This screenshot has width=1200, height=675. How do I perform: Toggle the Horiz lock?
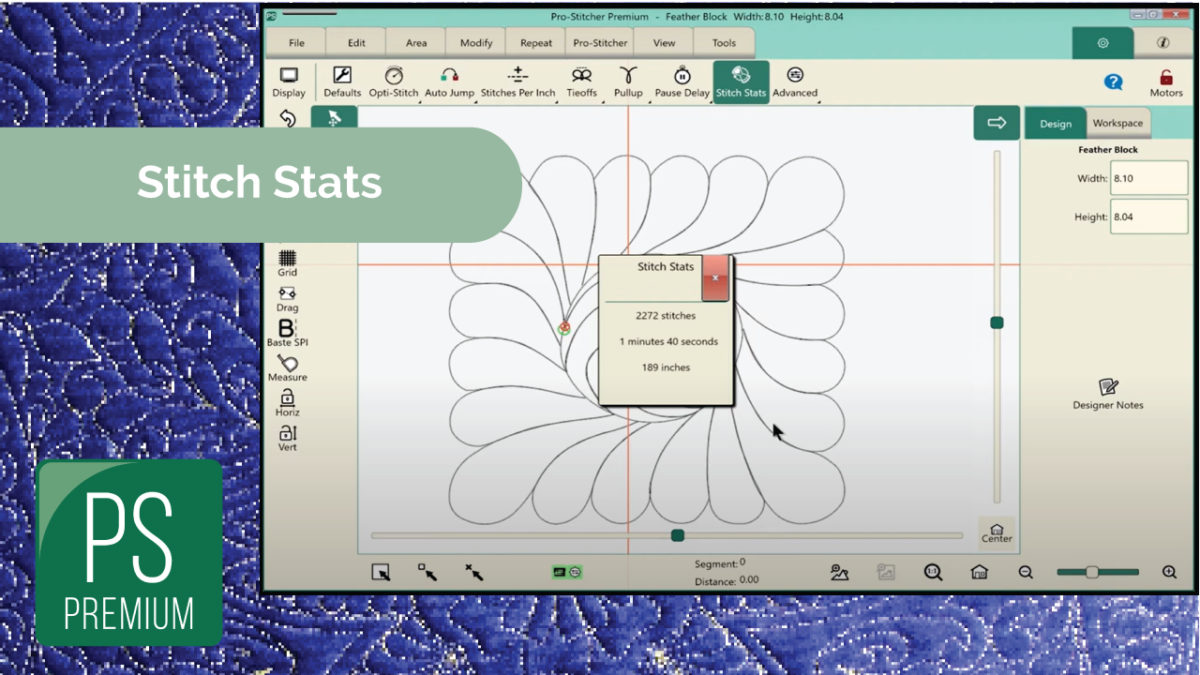point(287,402)
